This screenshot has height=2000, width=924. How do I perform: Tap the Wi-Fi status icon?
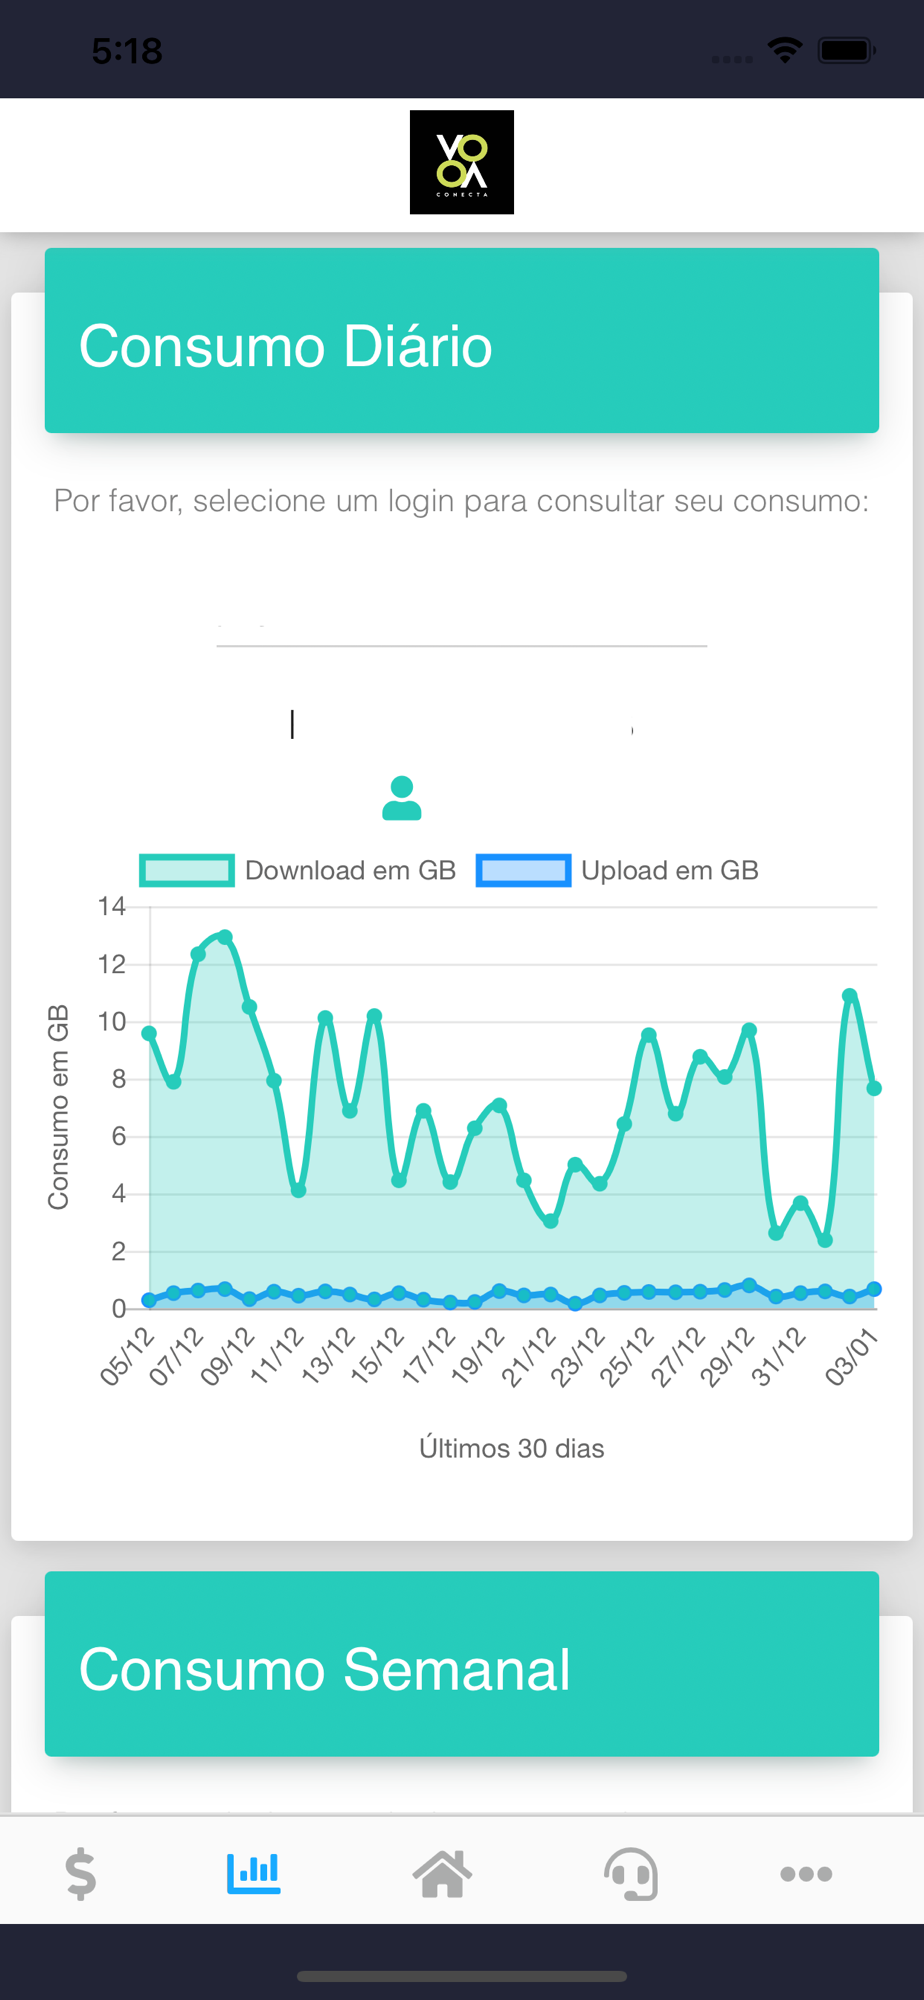click(785, 50)
